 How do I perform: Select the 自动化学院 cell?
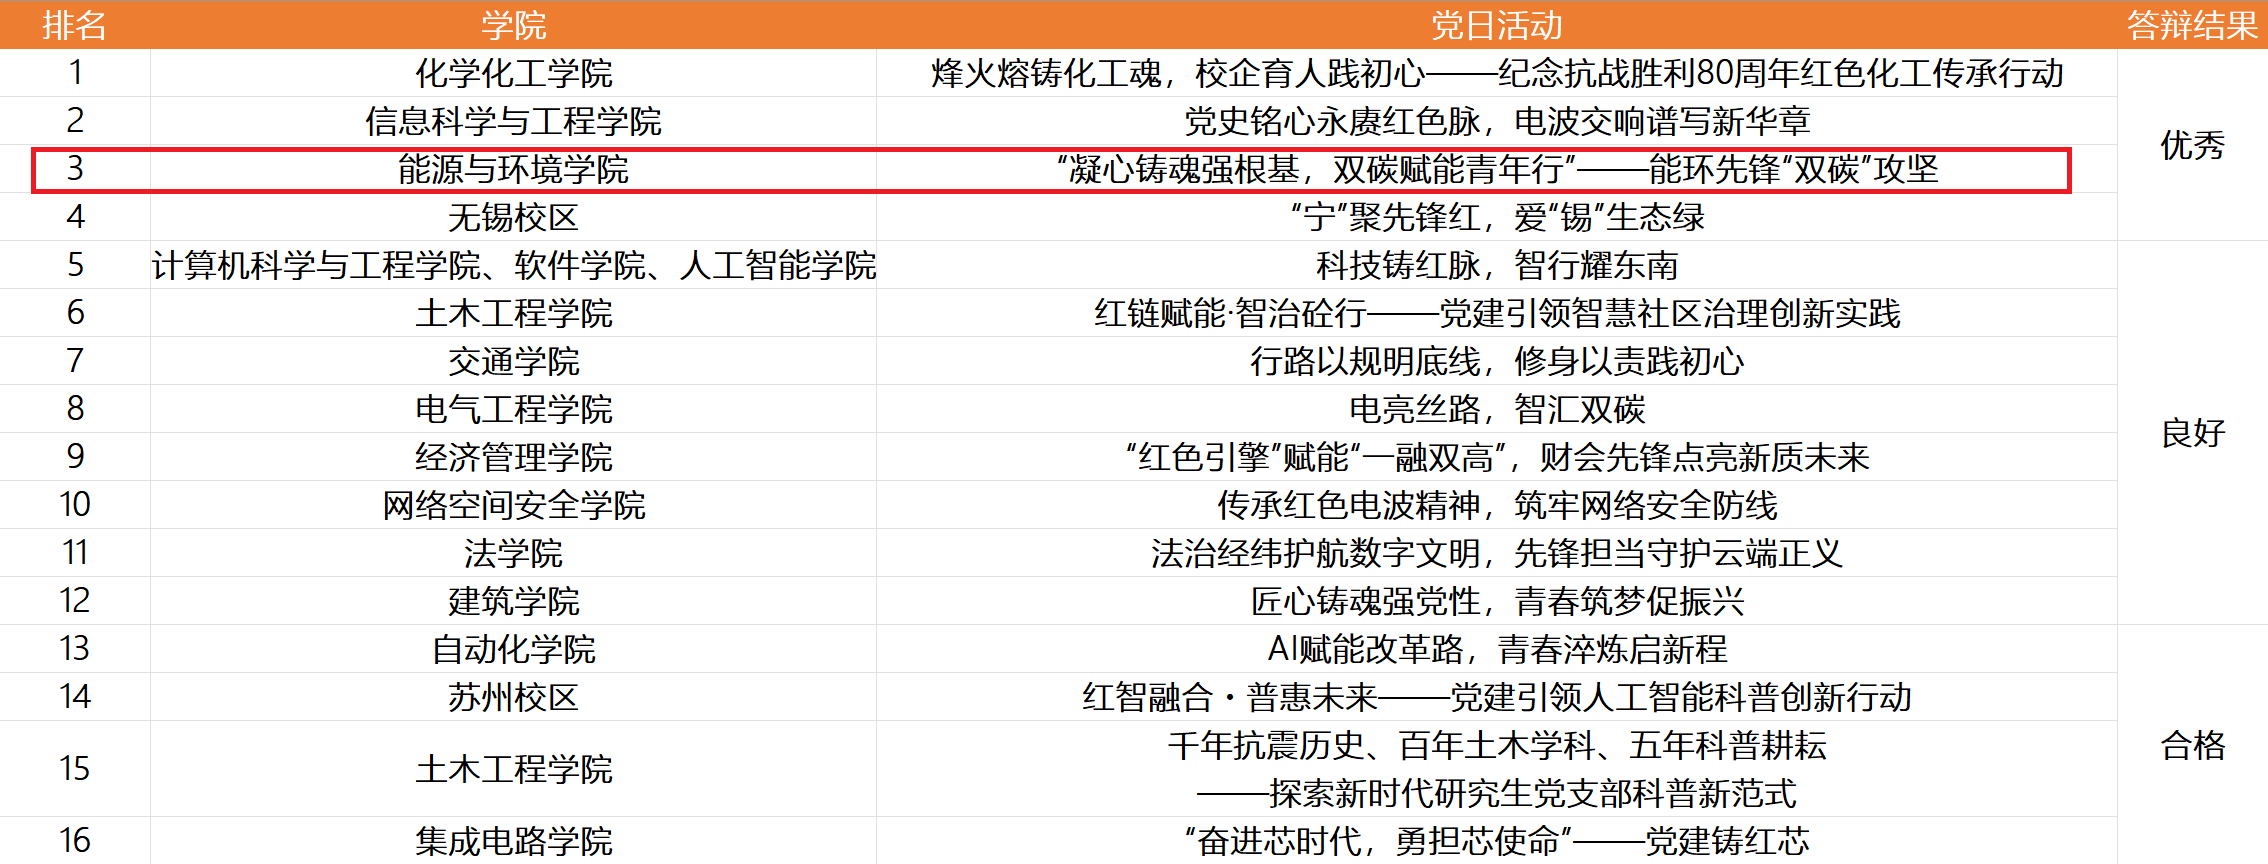pos(513,649)
